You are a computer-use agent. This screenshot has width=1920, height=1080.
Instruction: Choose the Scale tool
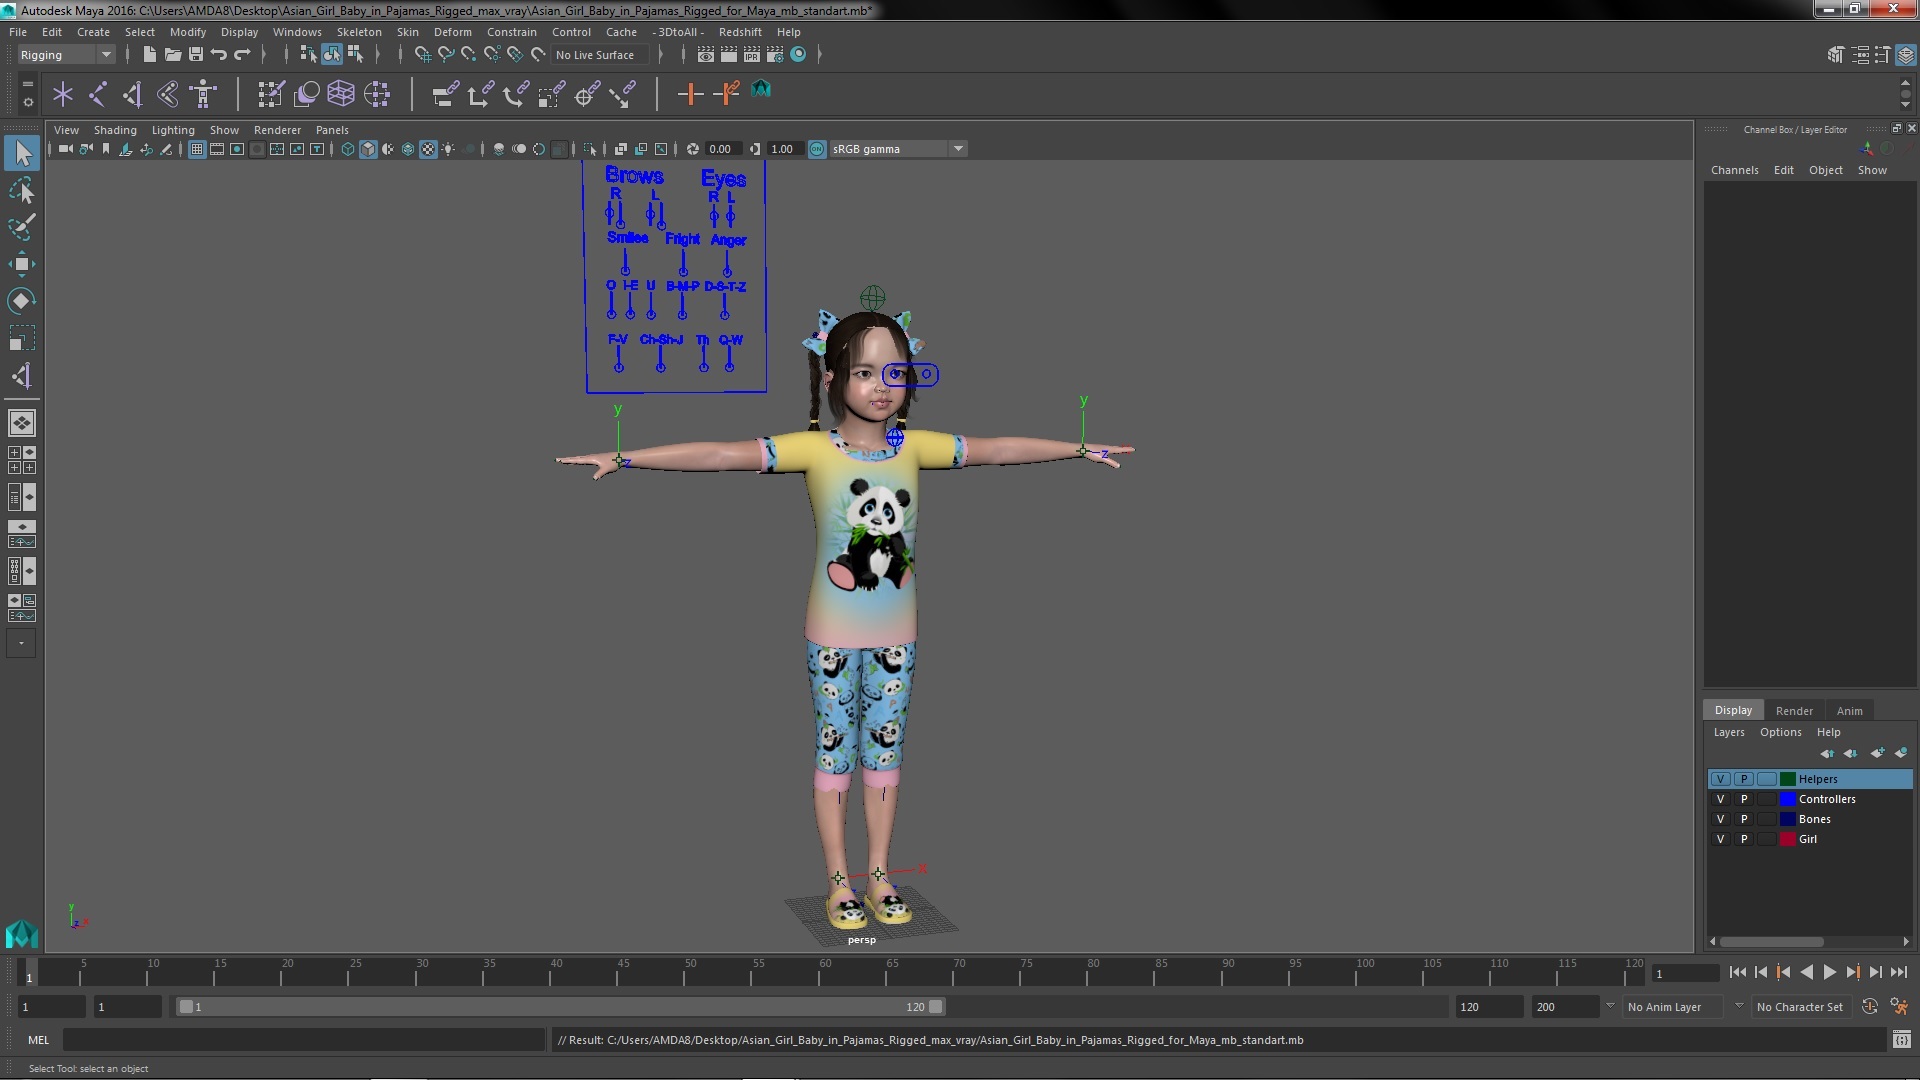pos(22,338)
